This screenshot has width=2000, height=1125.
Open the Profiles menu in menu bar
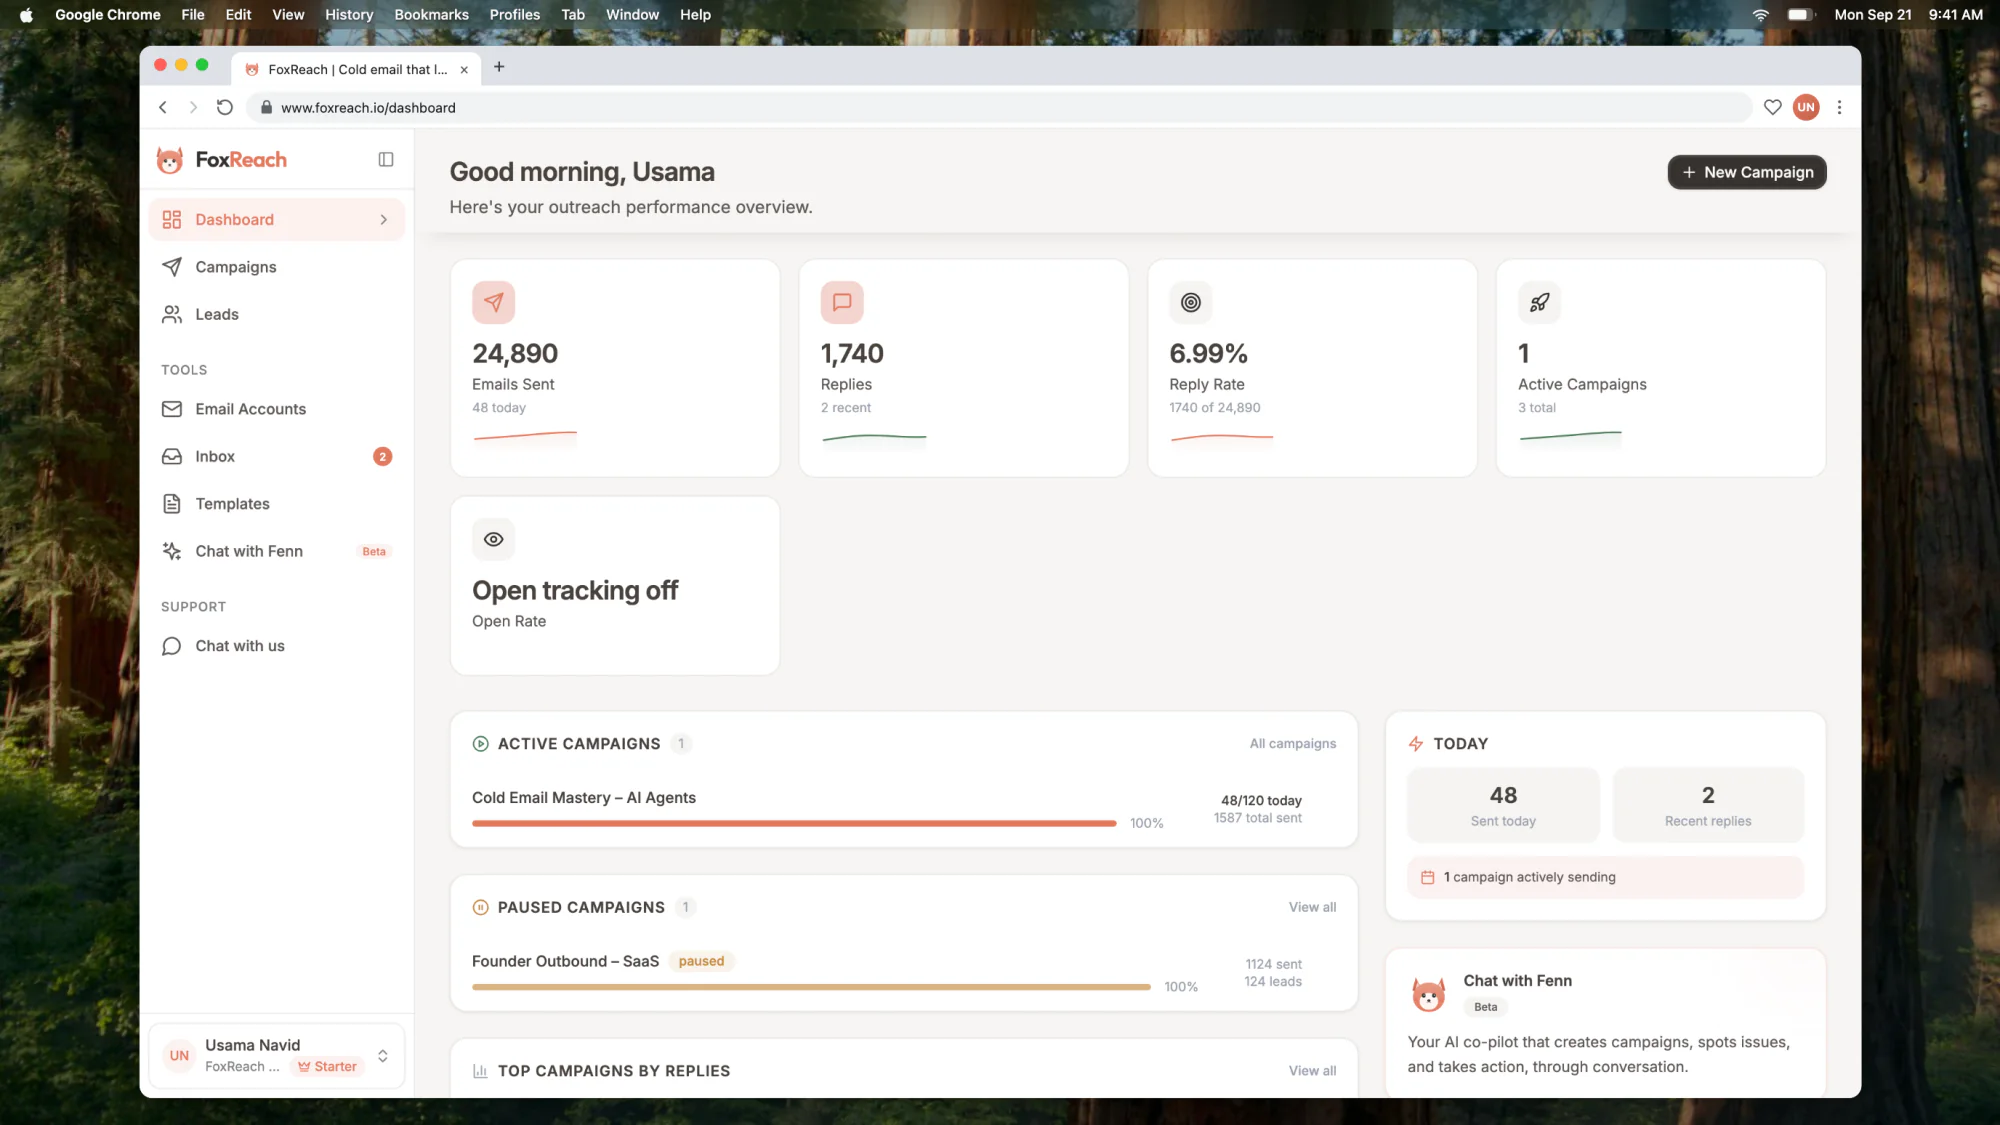coord(514,14)
